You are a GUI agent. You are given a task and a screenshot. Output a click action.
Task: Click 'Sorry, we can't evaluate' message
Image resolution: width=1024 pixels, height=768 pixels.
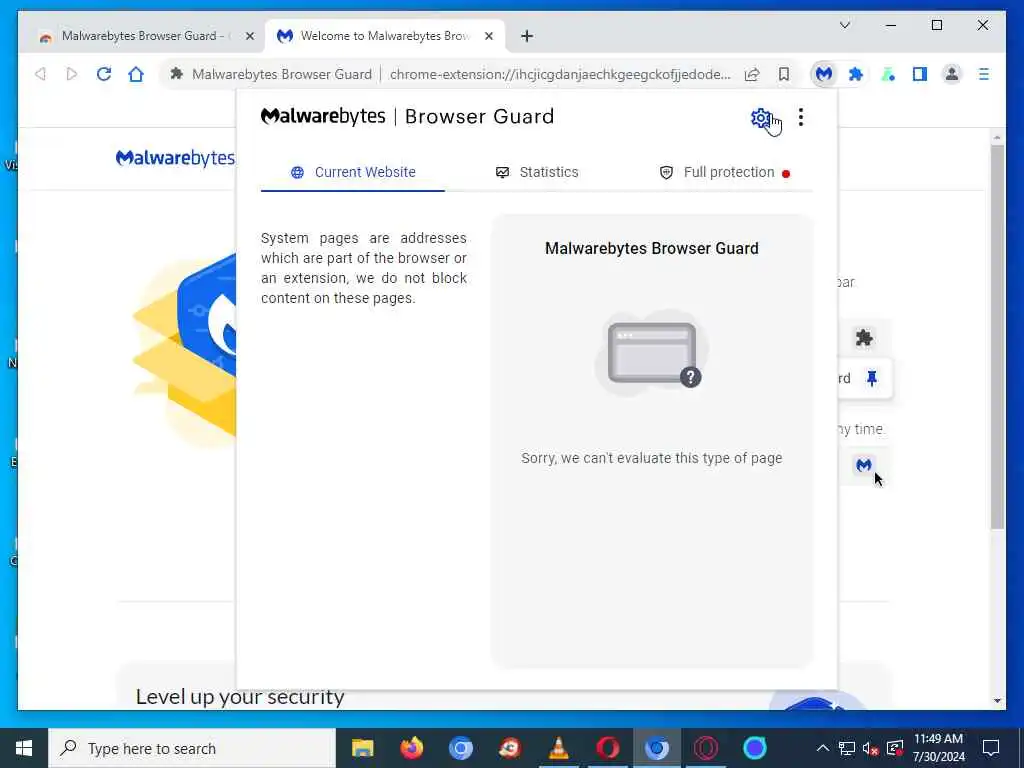pyautogui.click(x=651, y=458)
